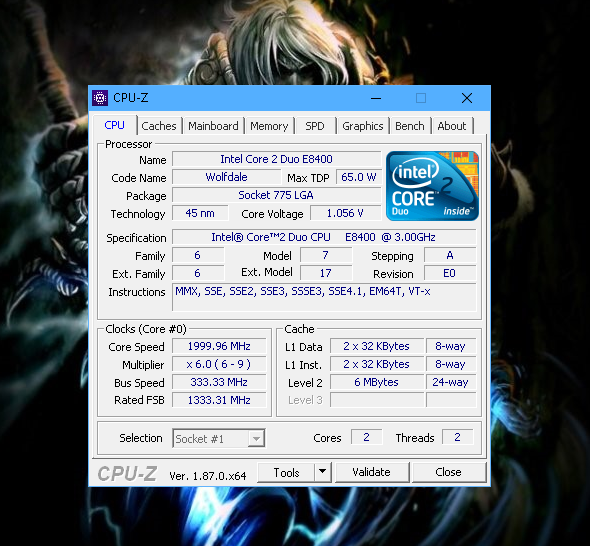
Task: Switch to the Caches tab
Action: point(159,126)
